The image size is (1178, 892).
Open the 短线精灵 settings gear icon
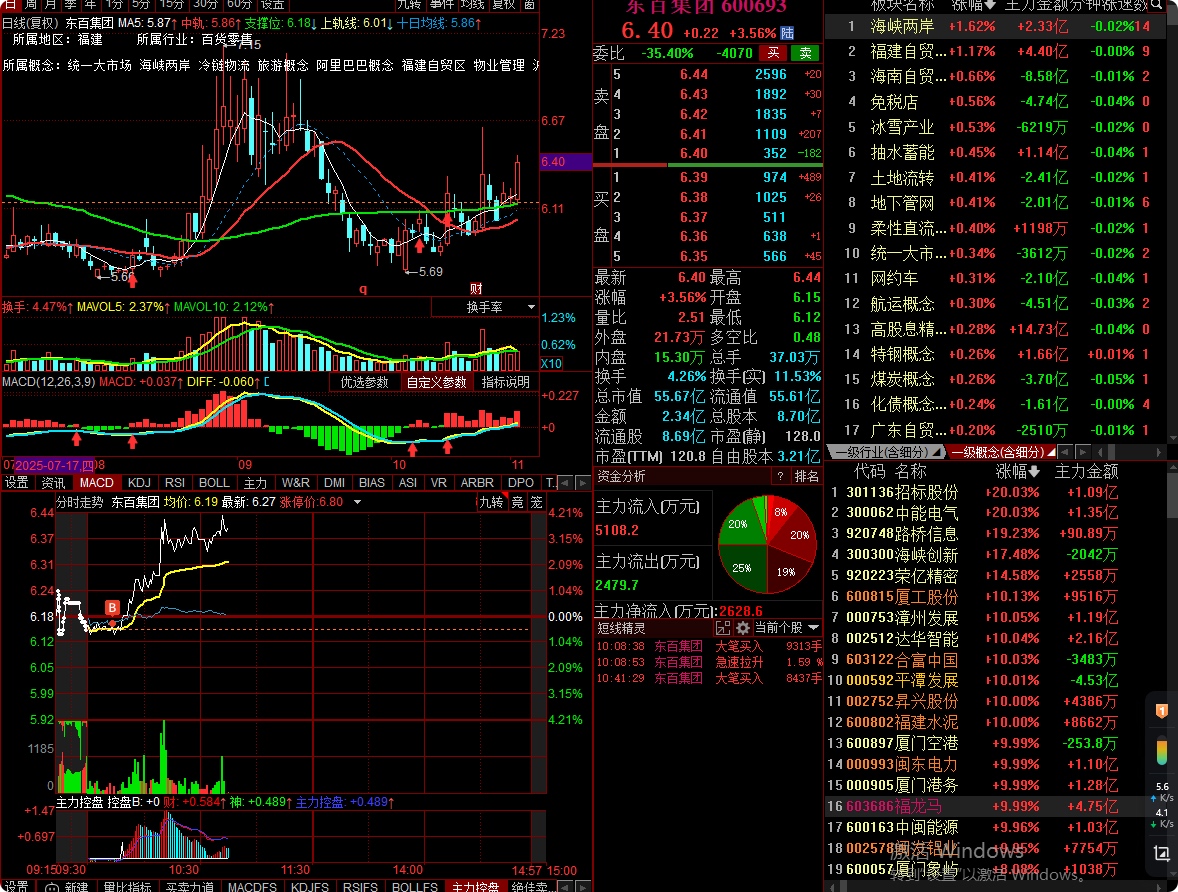point(743,627)
